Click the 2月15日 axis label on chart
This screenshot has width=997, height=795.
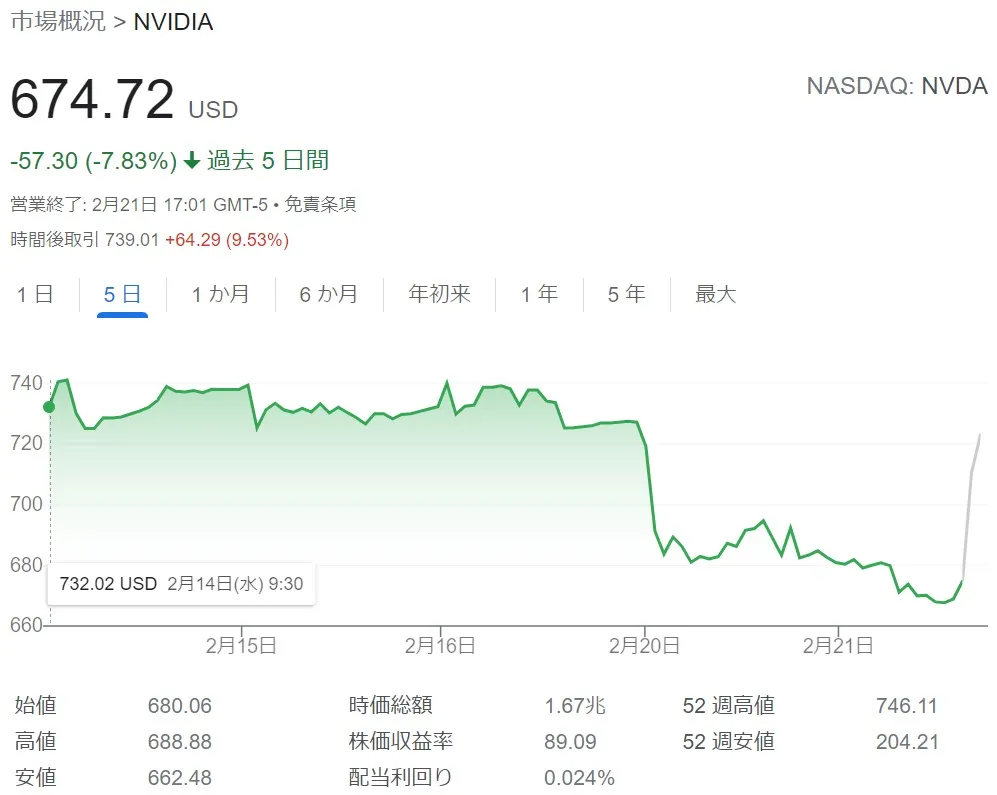pyautogui.click(x=242, y=645)
